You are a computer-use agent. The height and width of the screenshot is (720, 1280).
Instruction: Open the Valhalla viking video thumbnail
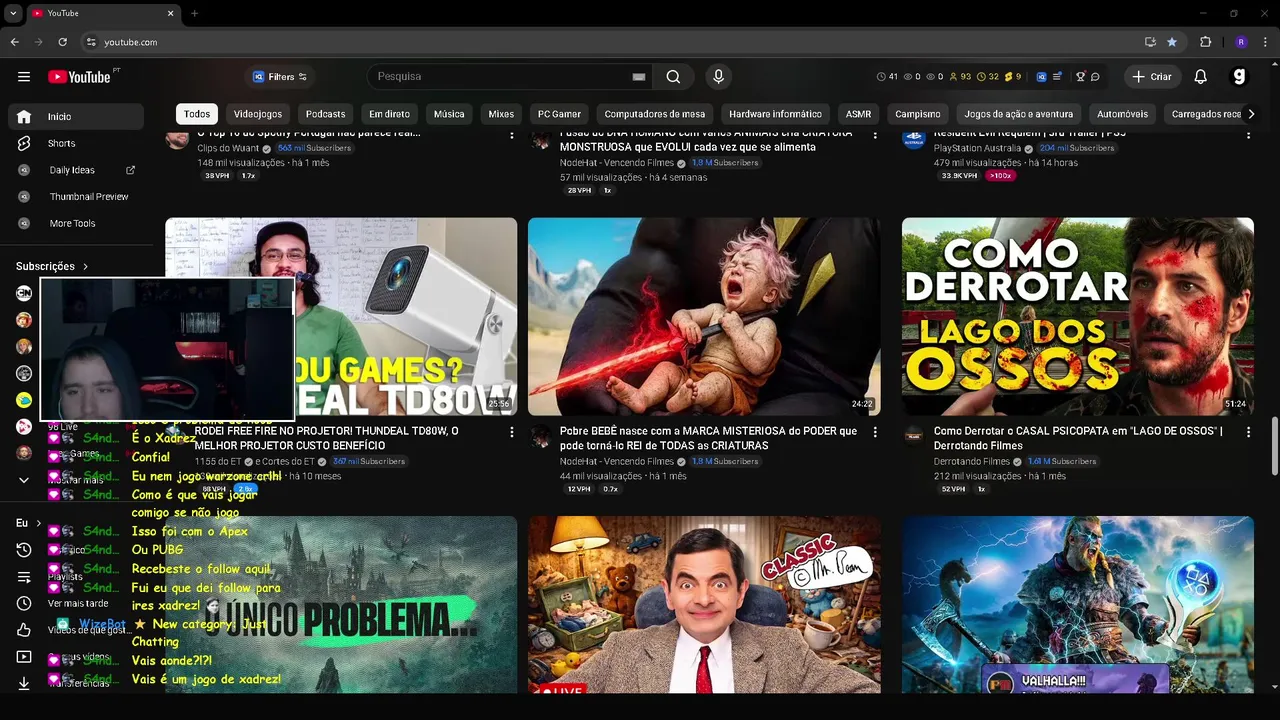1077,604
